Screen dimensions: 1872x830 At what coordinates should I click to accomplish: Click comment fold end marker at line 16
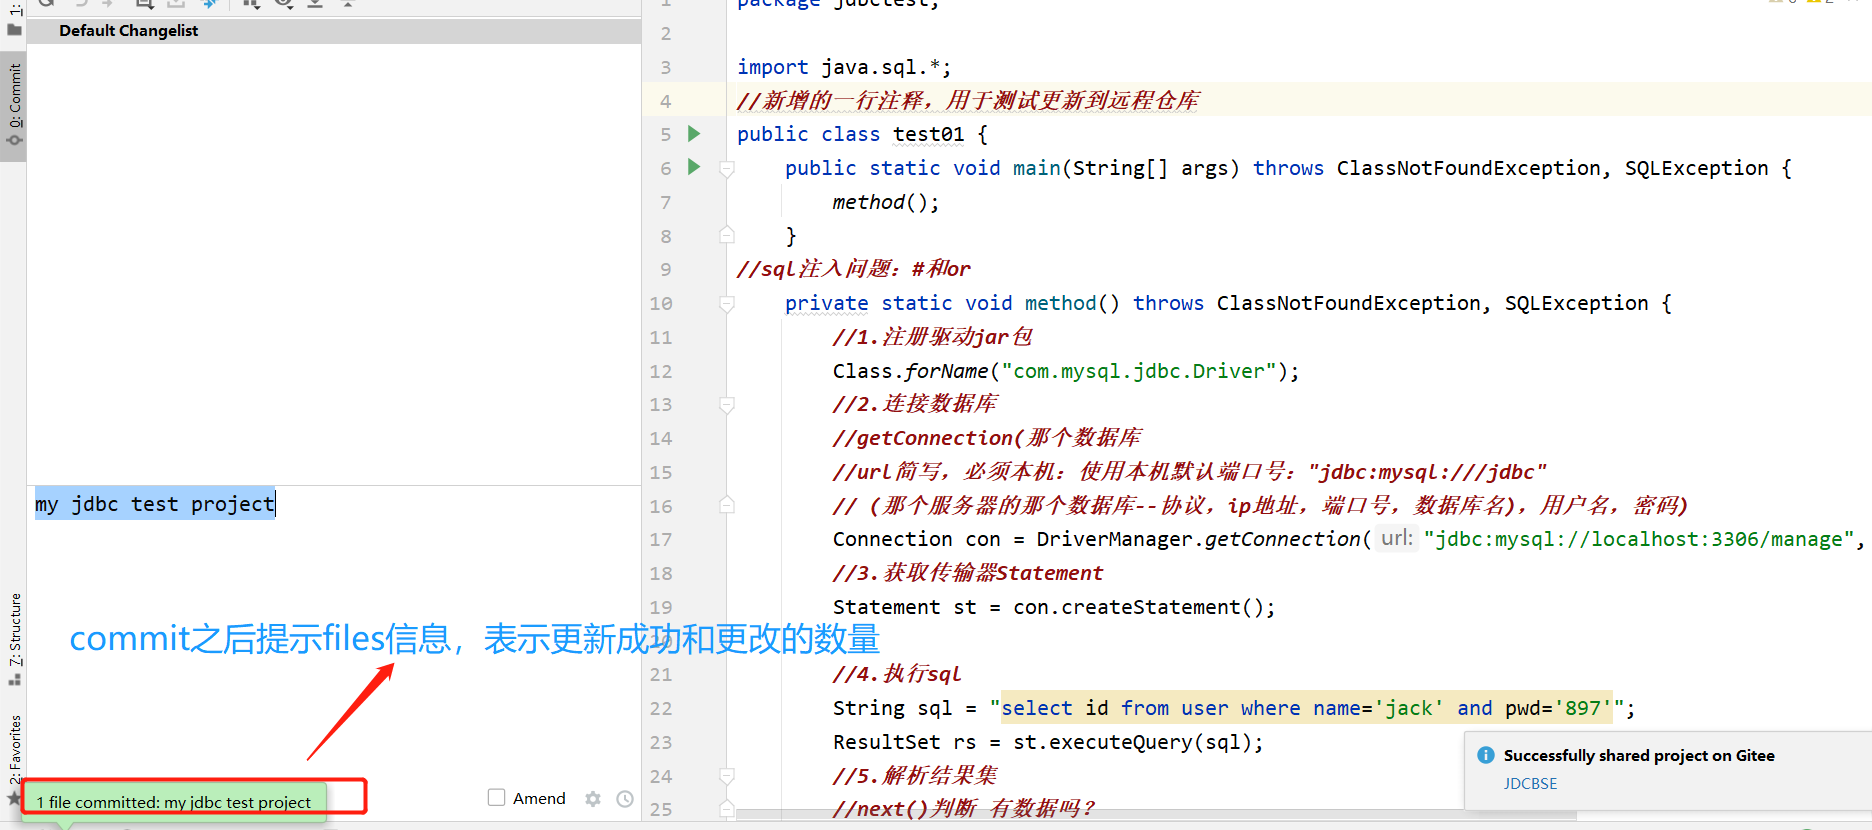pos(727,505)
